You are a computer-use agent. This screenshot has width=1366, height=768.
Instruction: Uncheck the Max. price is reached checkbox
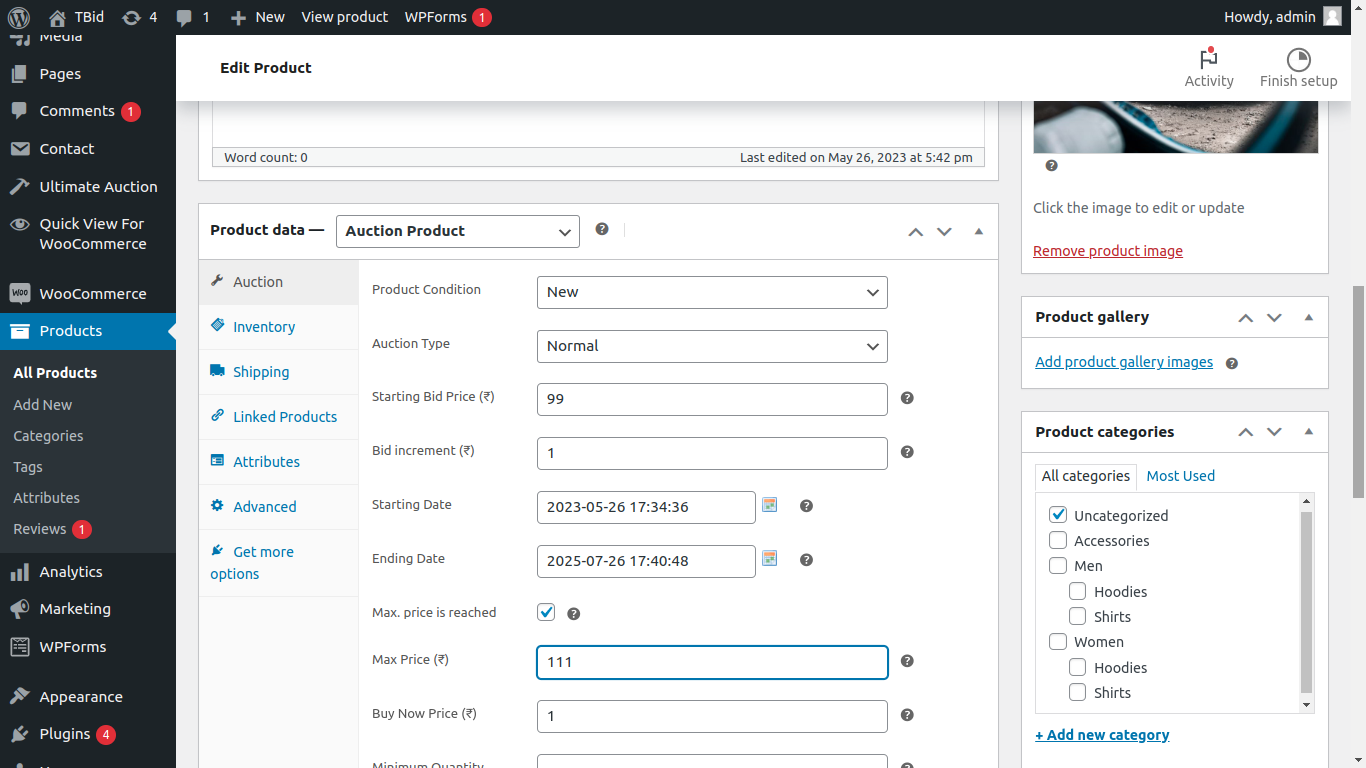[546, 612]
